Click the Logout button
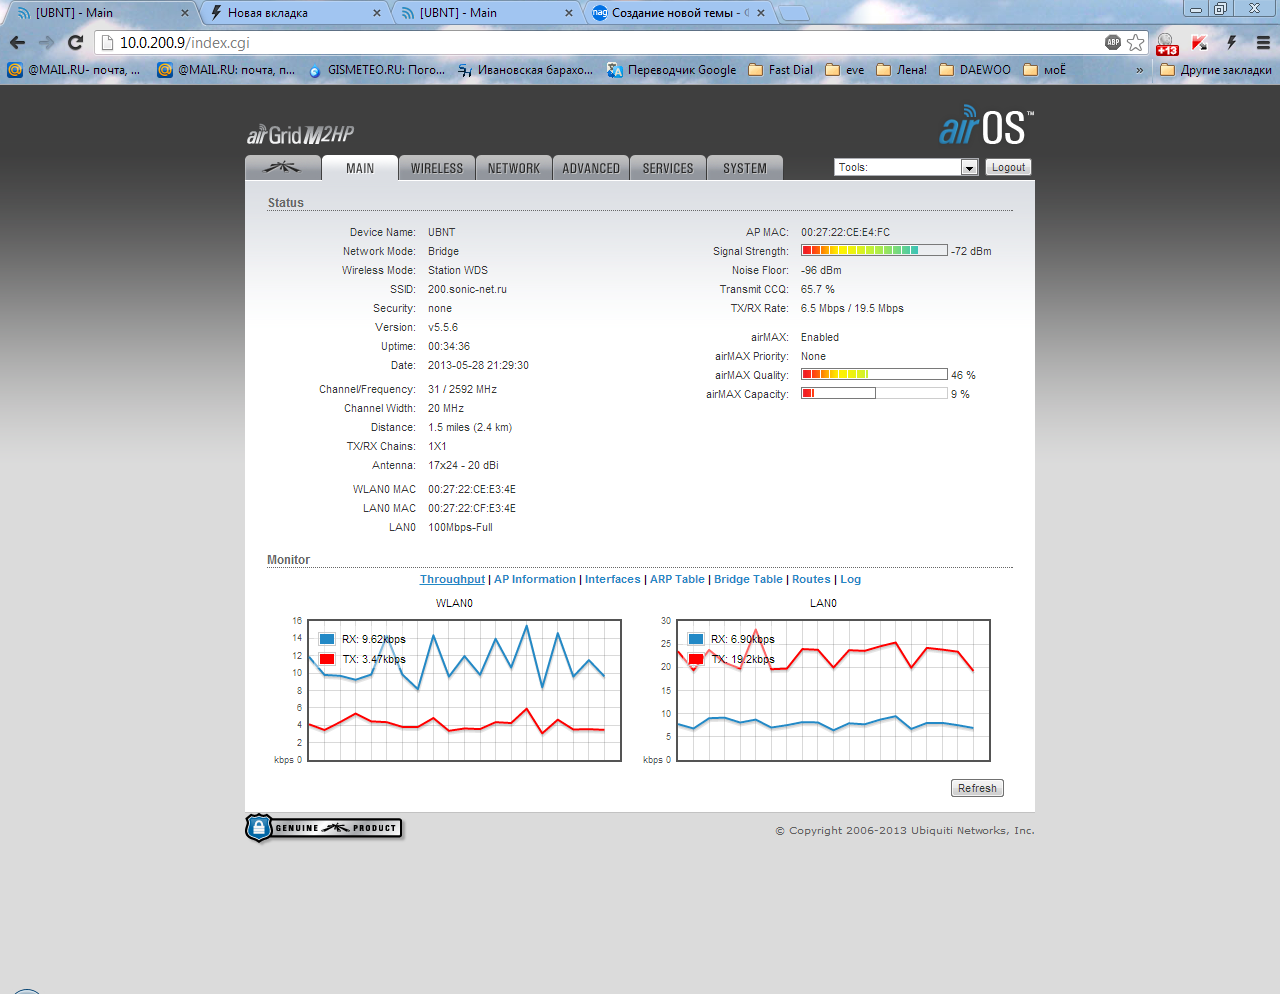The height and width of the screenshot is (994, 1280). (1008, 167)
